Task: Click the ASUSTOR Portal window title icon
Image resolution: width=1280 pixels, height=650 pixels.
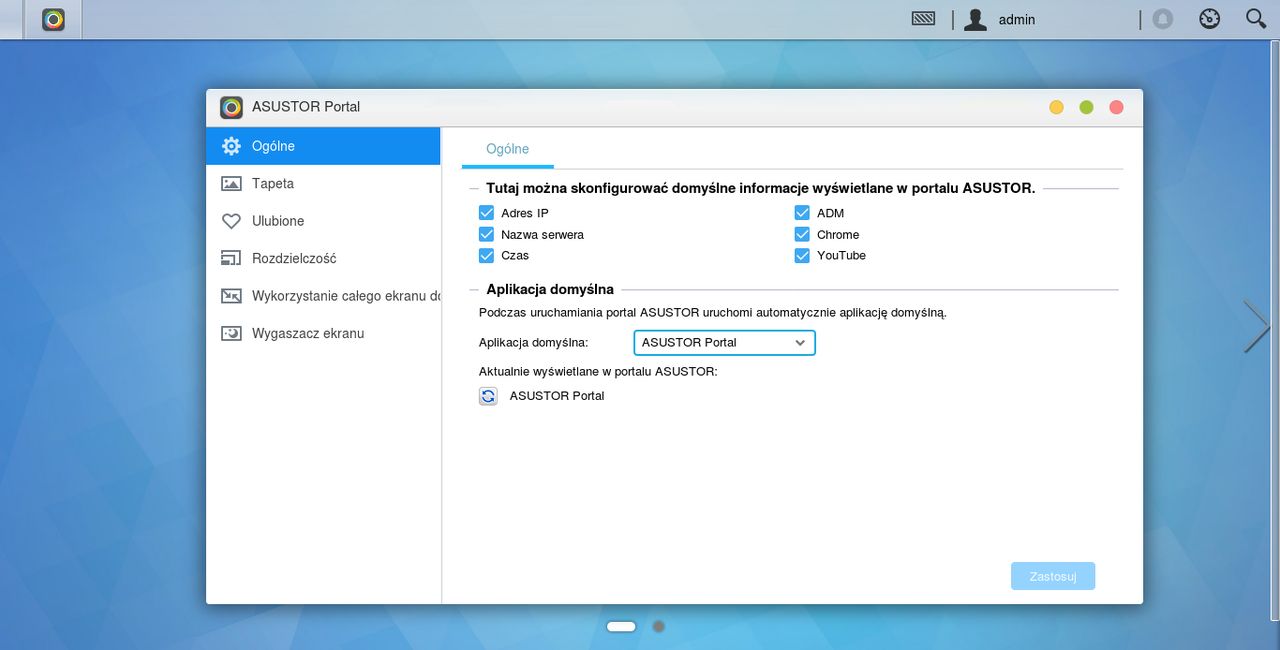Action: pos(231,107)
